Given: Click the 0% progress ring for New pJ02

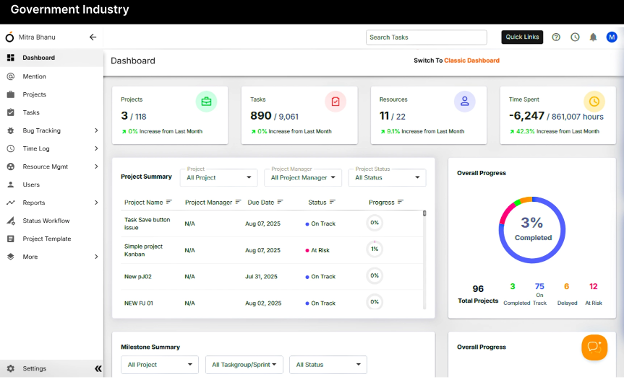Looking at the screenshot, I should pos(374,275).
